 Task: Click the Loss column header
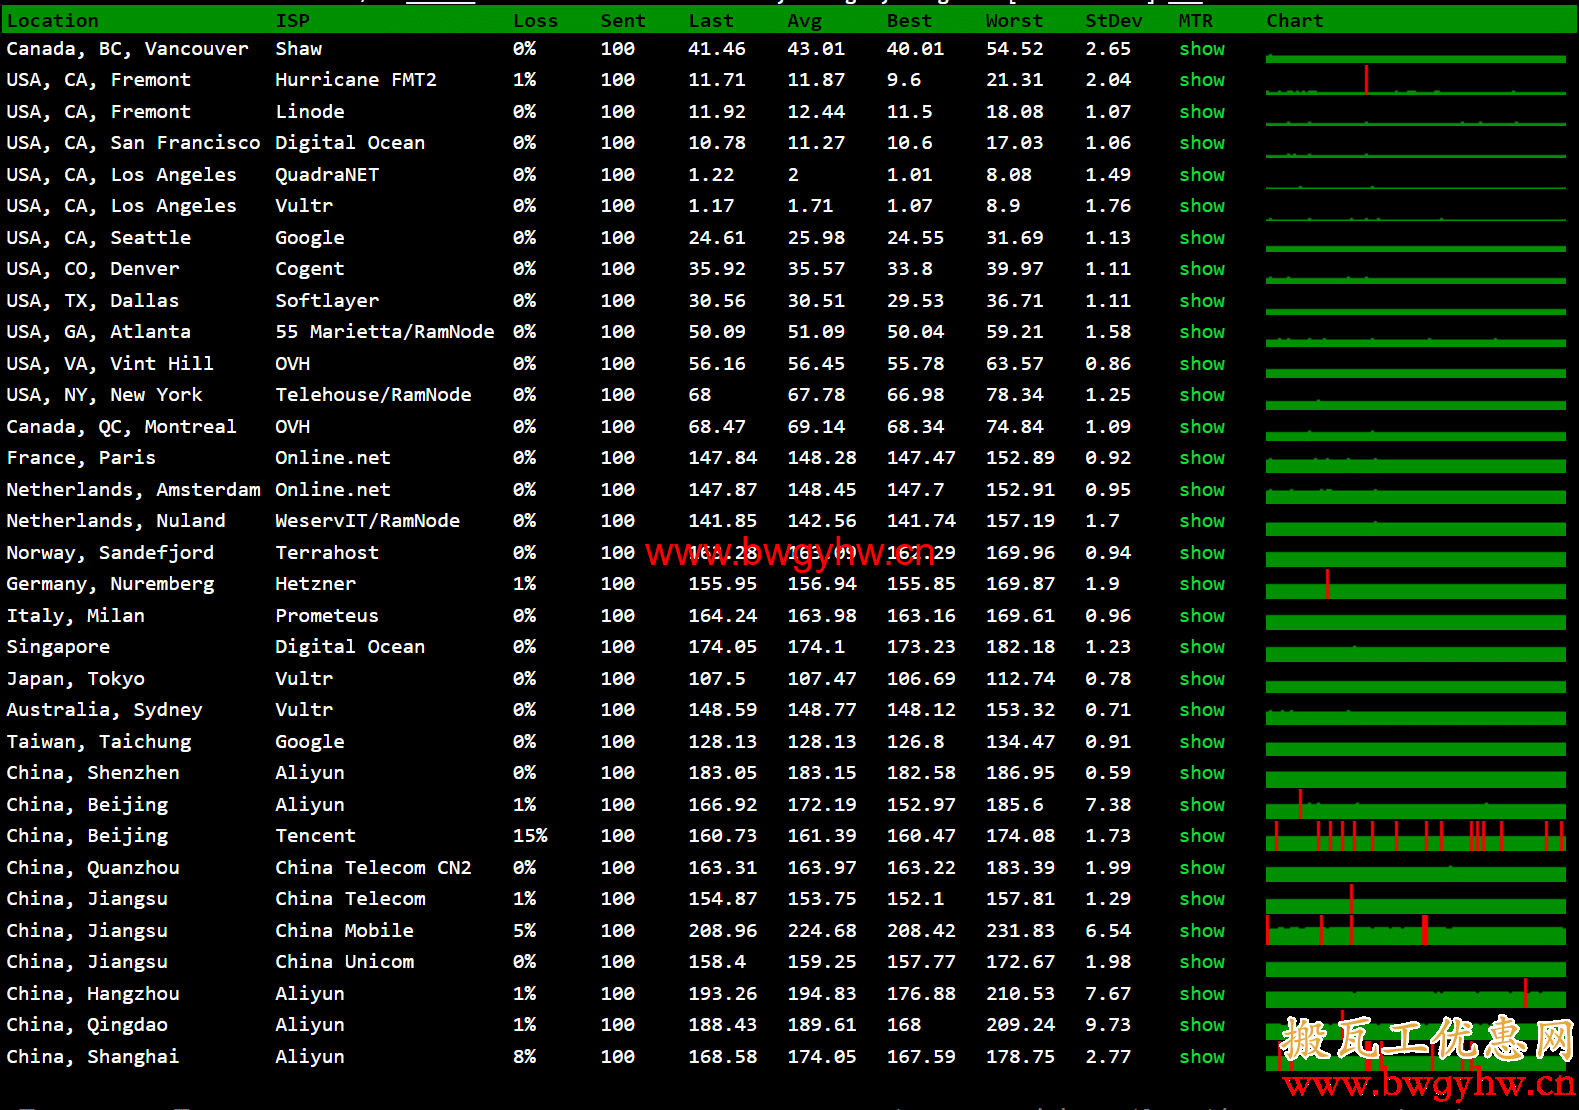(x=535, y=21)
